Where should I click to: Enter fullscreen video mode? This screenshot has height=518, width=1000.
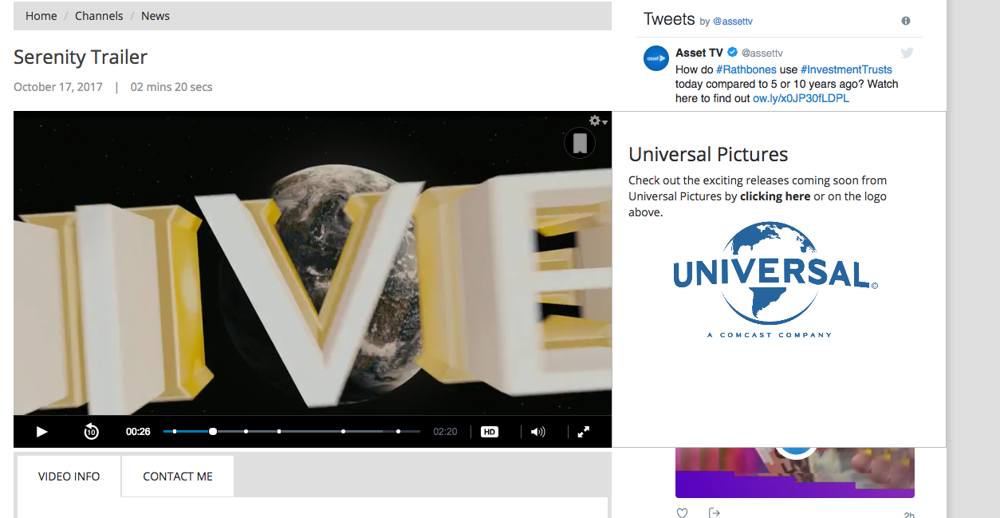584,432
